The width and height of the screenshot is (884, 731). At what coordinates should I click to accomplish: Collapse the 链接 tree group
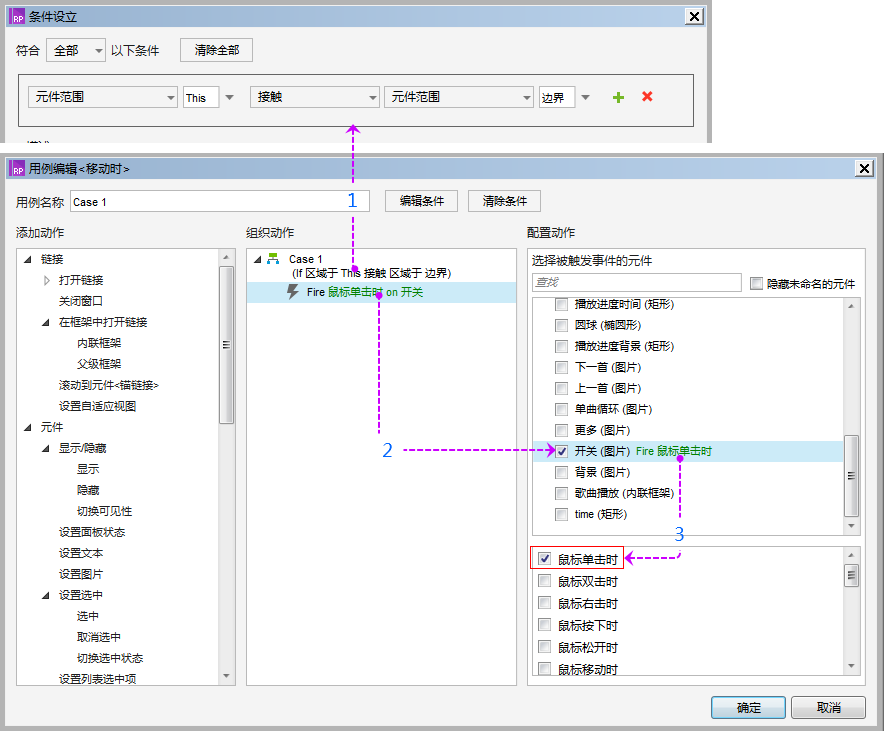pyautogui.click(x=28, y=259)
